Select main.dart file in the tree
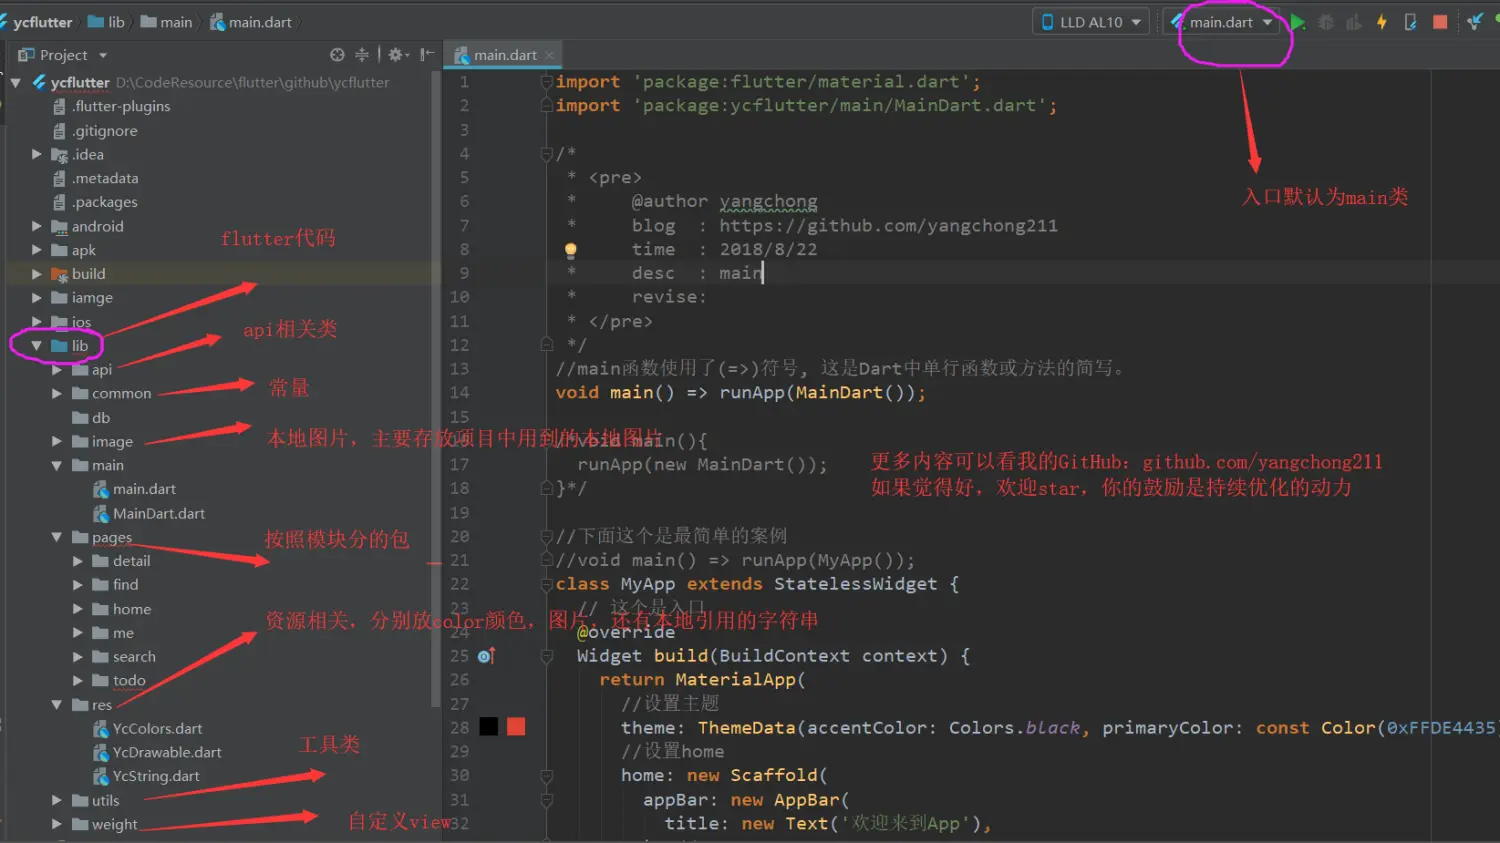This screenshot has width=1500, height=843. pyautogui.click(x=134, y=489)
